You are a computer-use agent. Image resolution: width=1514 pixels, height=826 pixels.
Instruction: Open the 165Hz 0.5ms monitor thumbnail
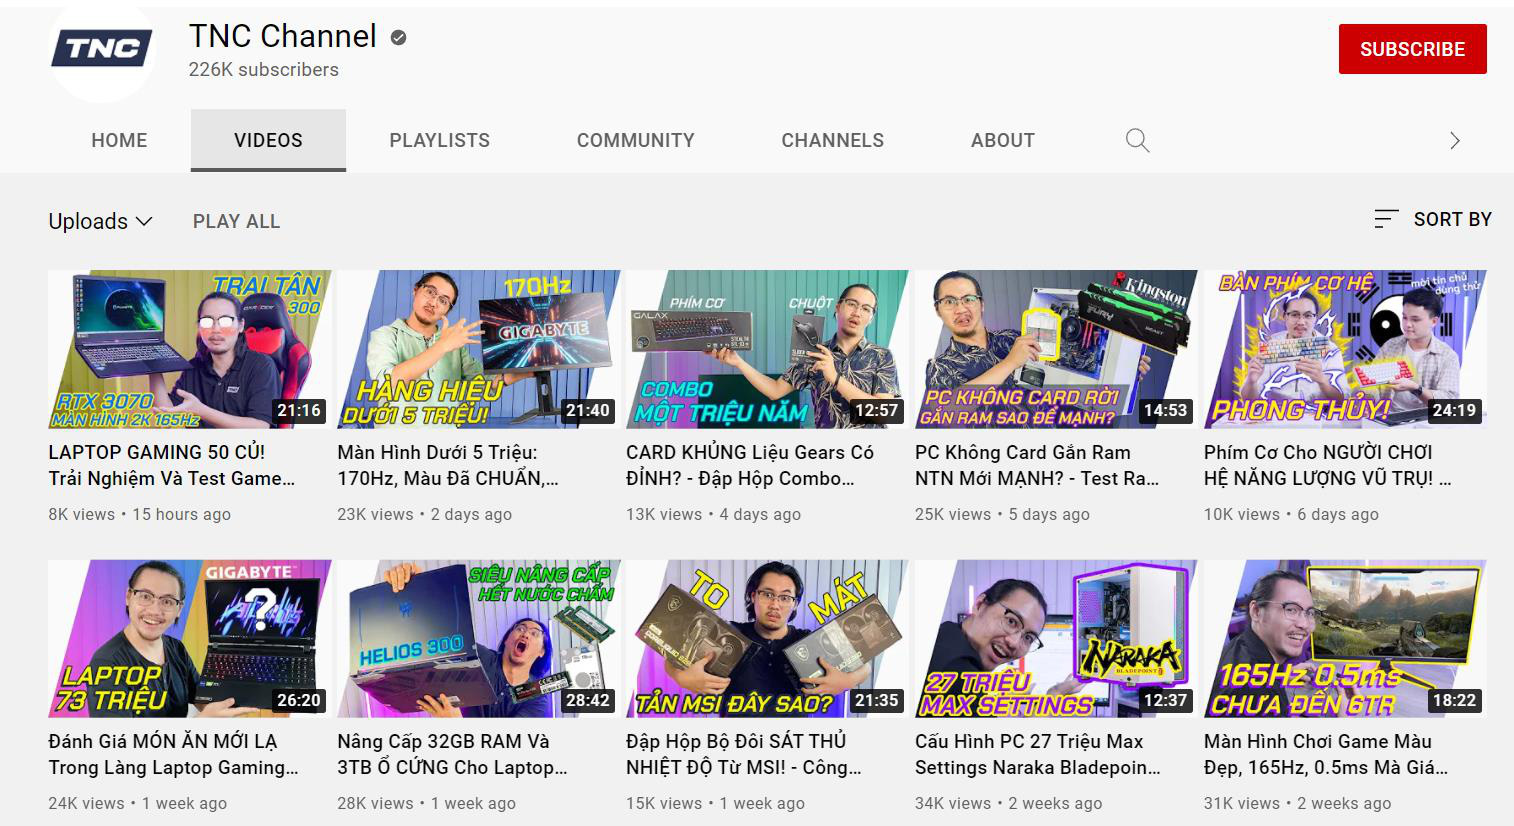(x=1345, y=638)
